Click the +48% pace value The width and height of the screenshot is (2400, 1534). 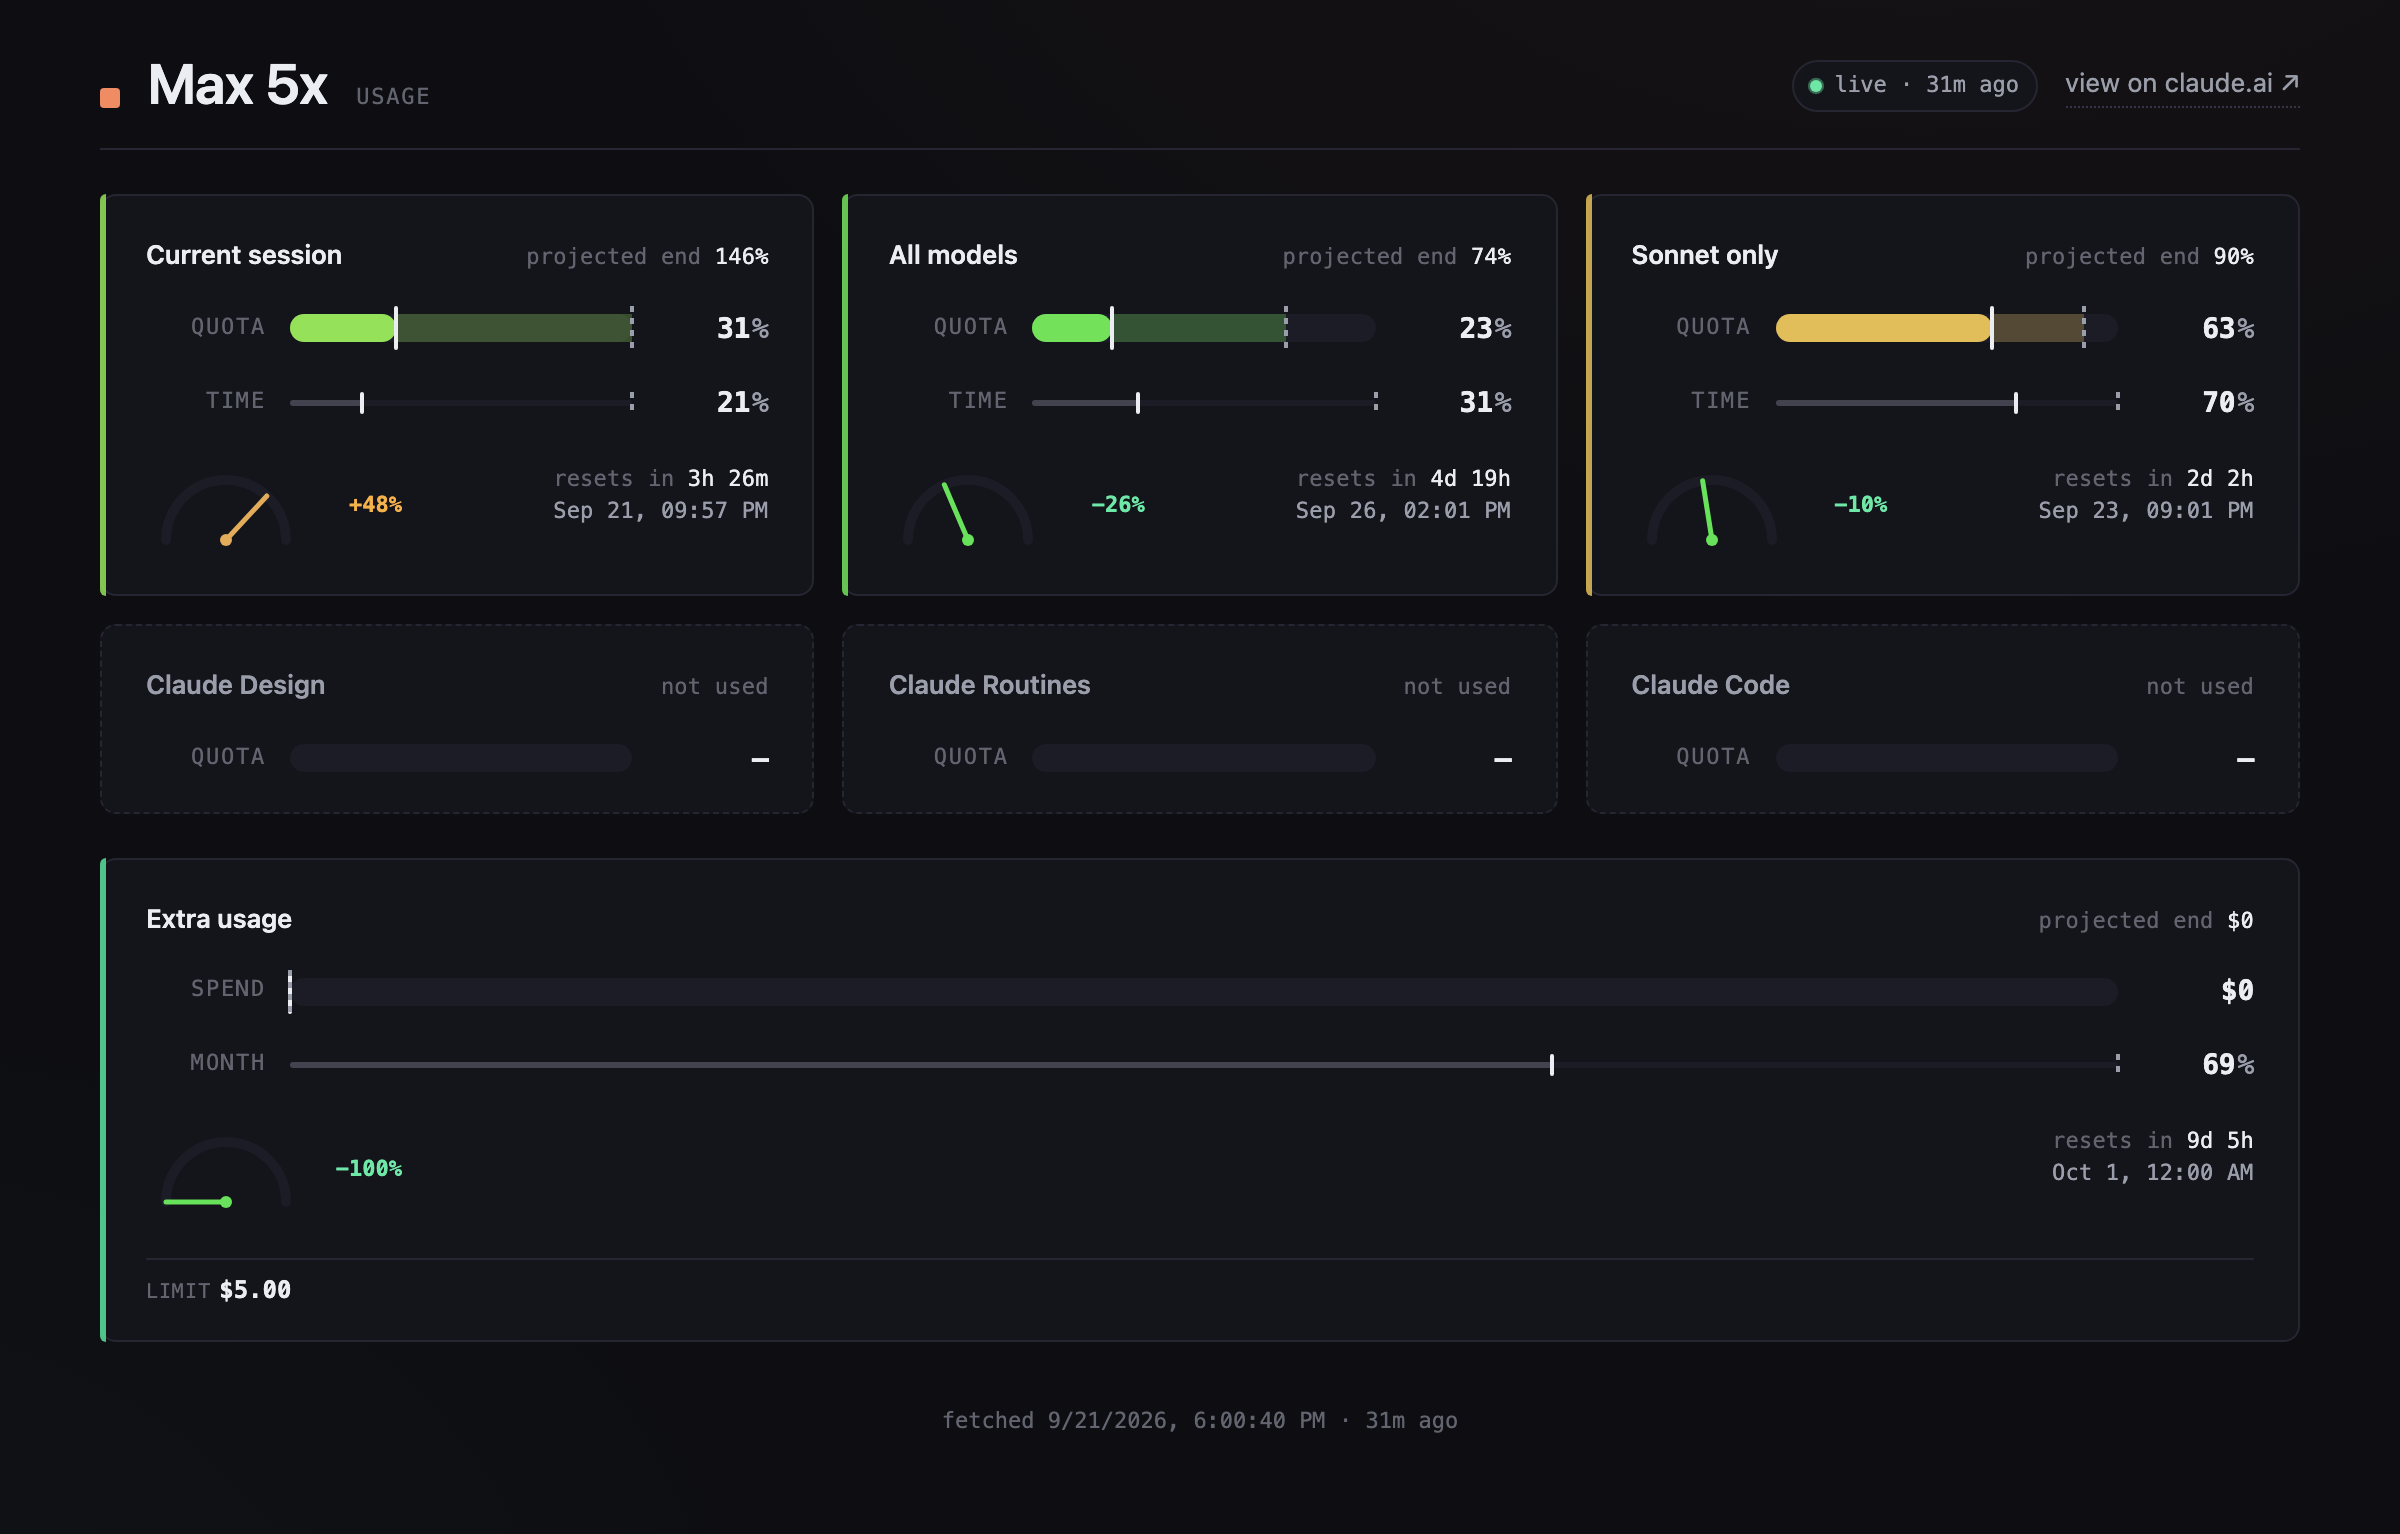(375, 505)
